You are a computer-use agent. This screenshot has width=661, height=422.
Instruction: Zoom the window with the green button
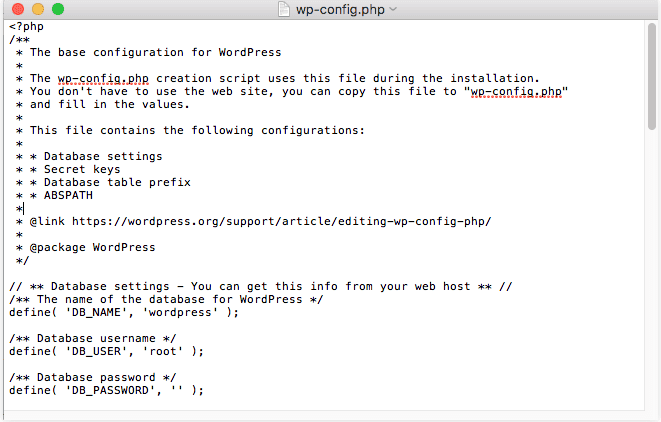tap(56, 9)
